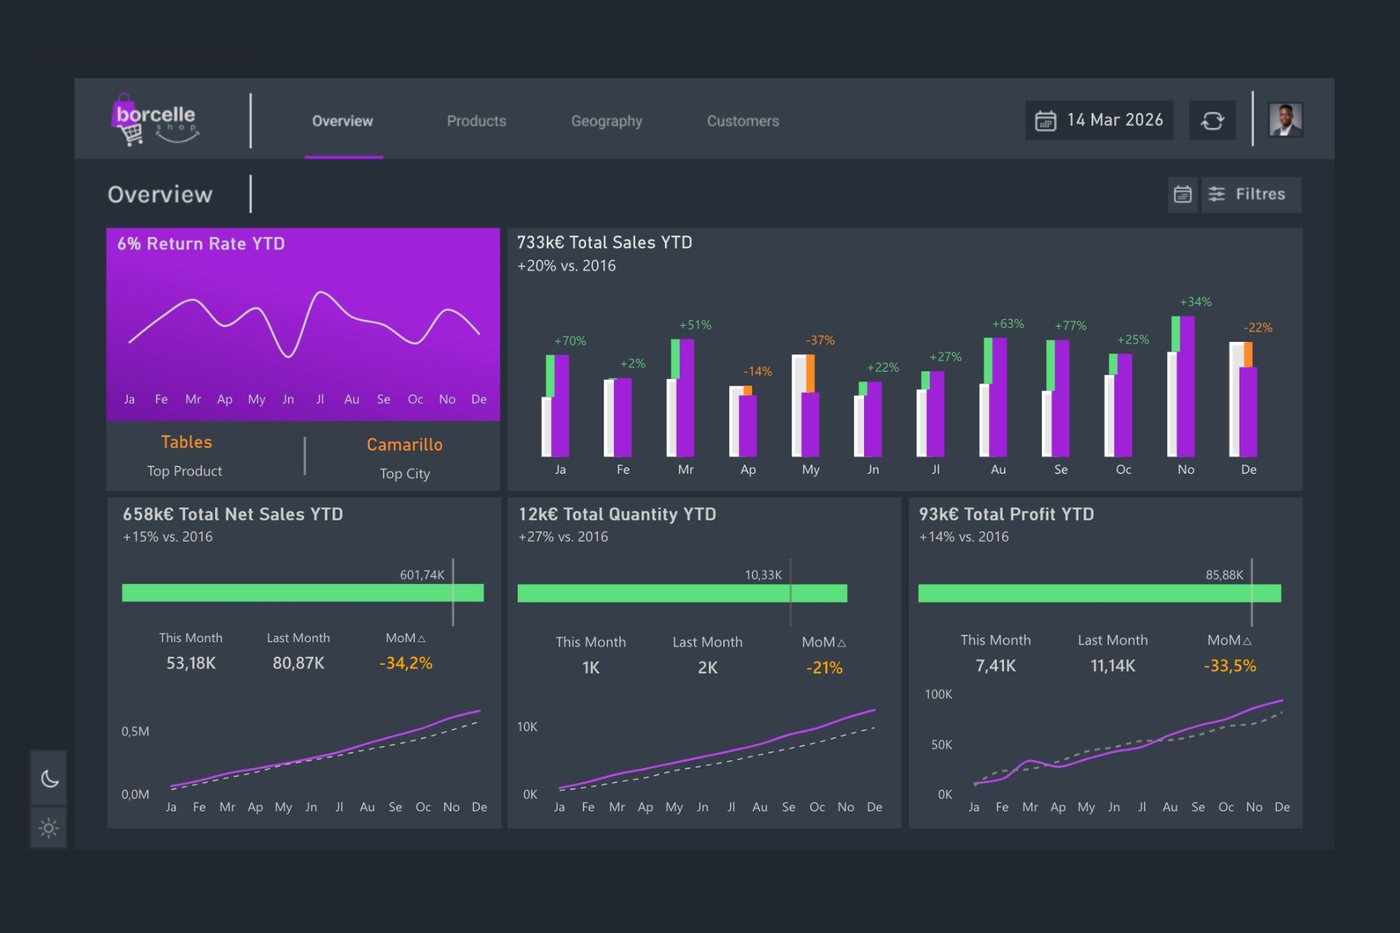Open the 14 Mar 2026 date picker
1400x933 pixels.
pos(1099,120)
